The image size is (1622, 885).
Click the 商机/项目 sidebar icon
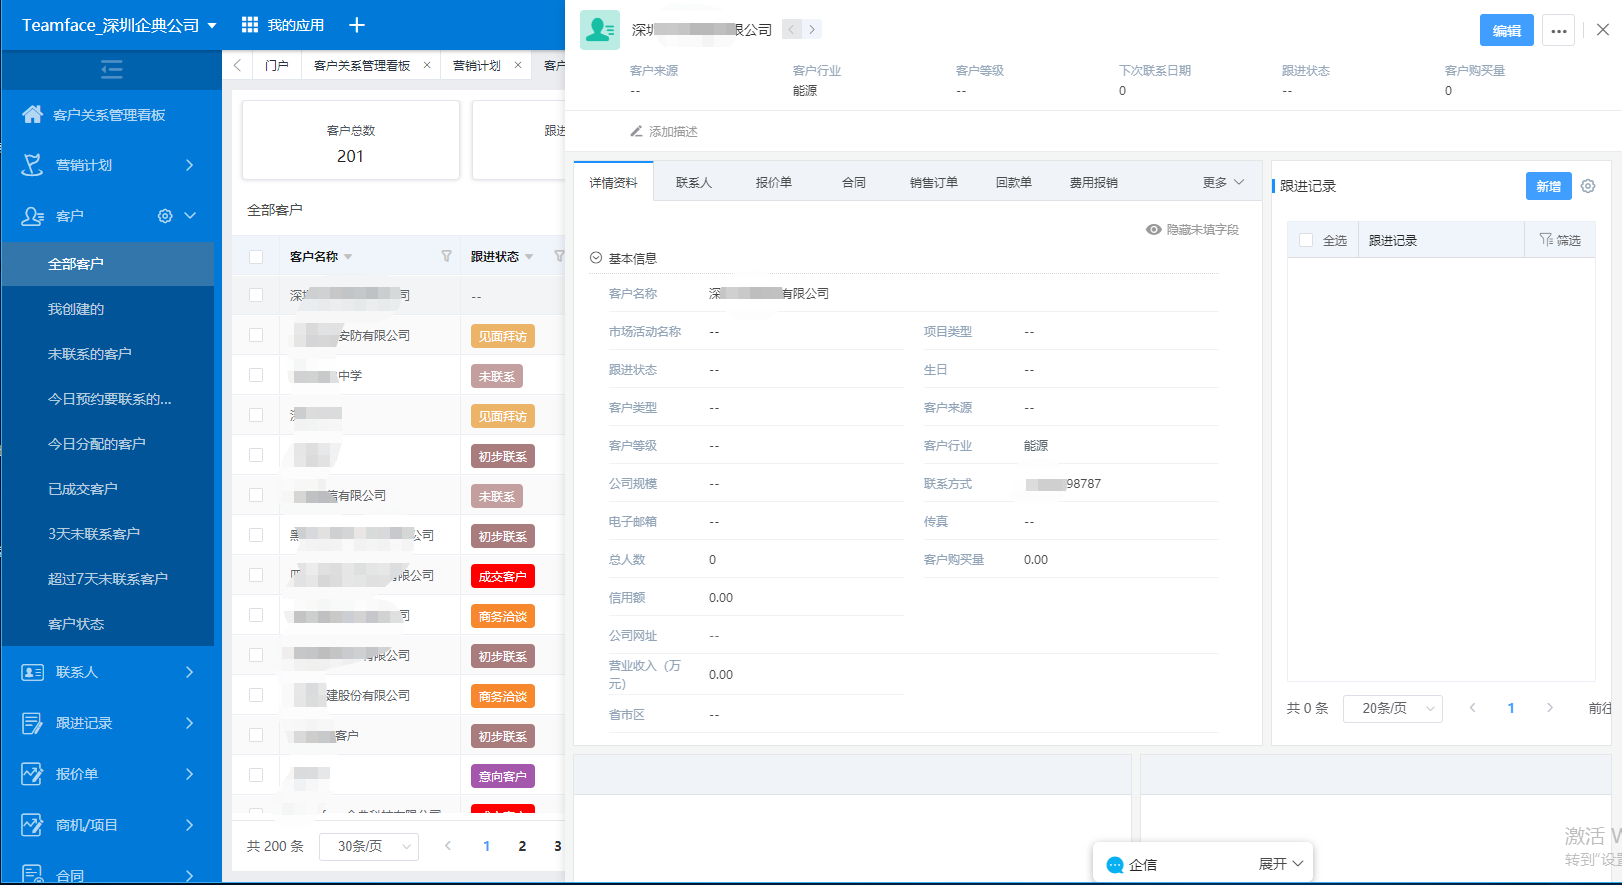[33, 825]
